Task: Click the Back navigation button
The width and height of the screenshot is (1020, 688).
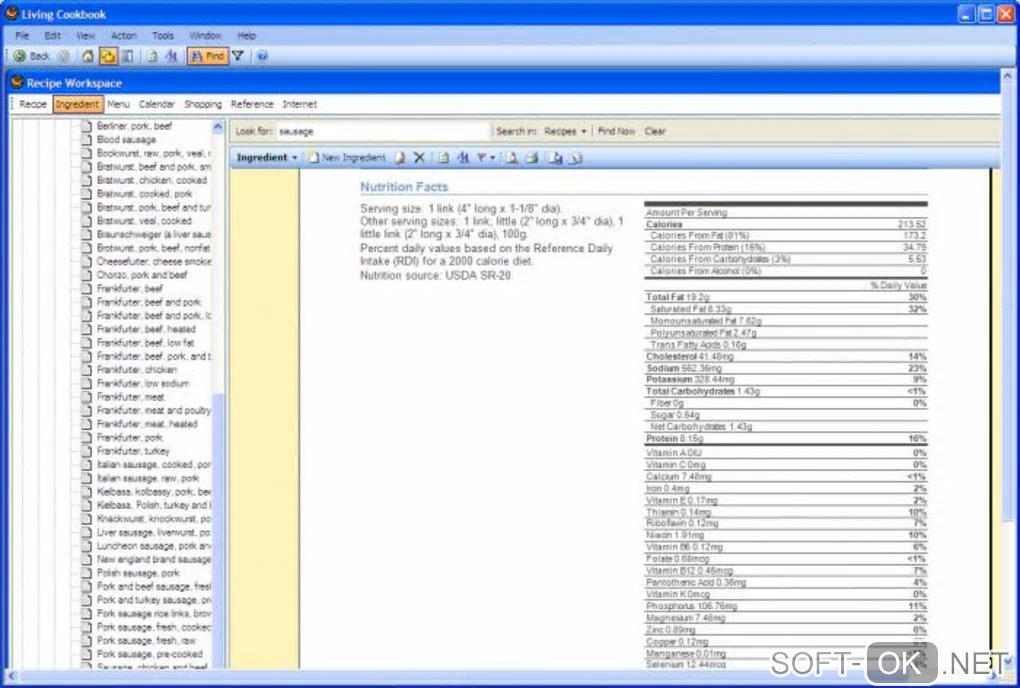Action: (x=31, y=56)
